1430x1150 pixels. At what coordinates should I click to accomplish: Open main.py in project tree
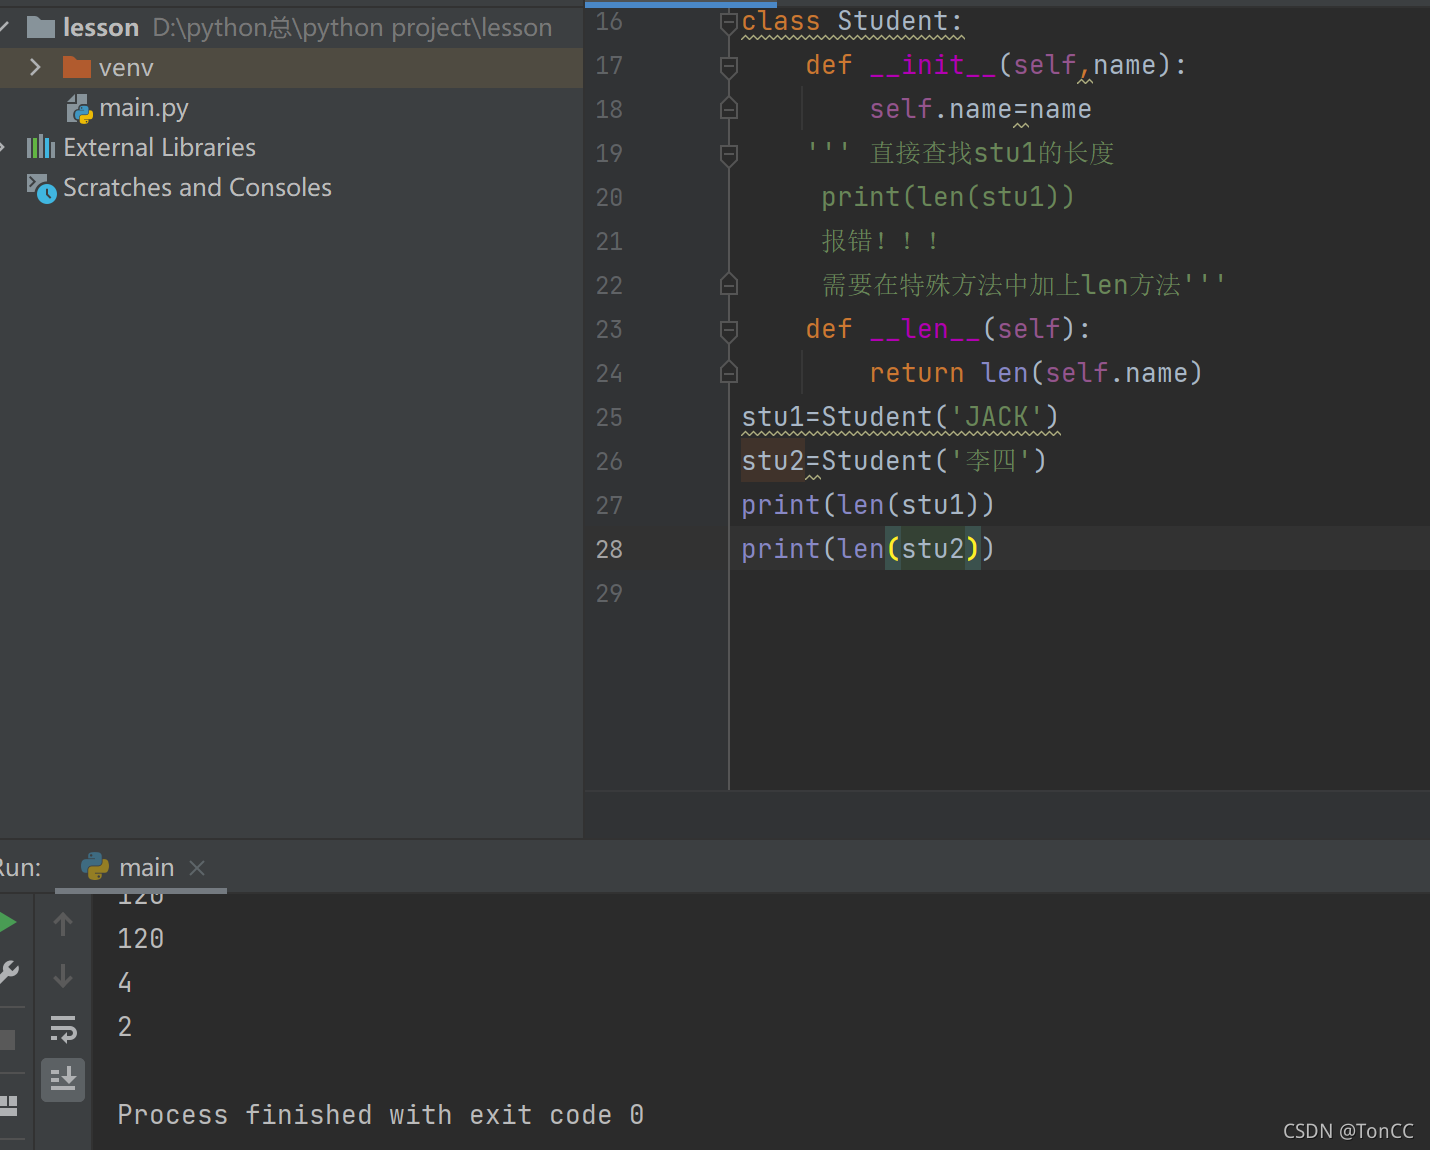coord(143,107)
